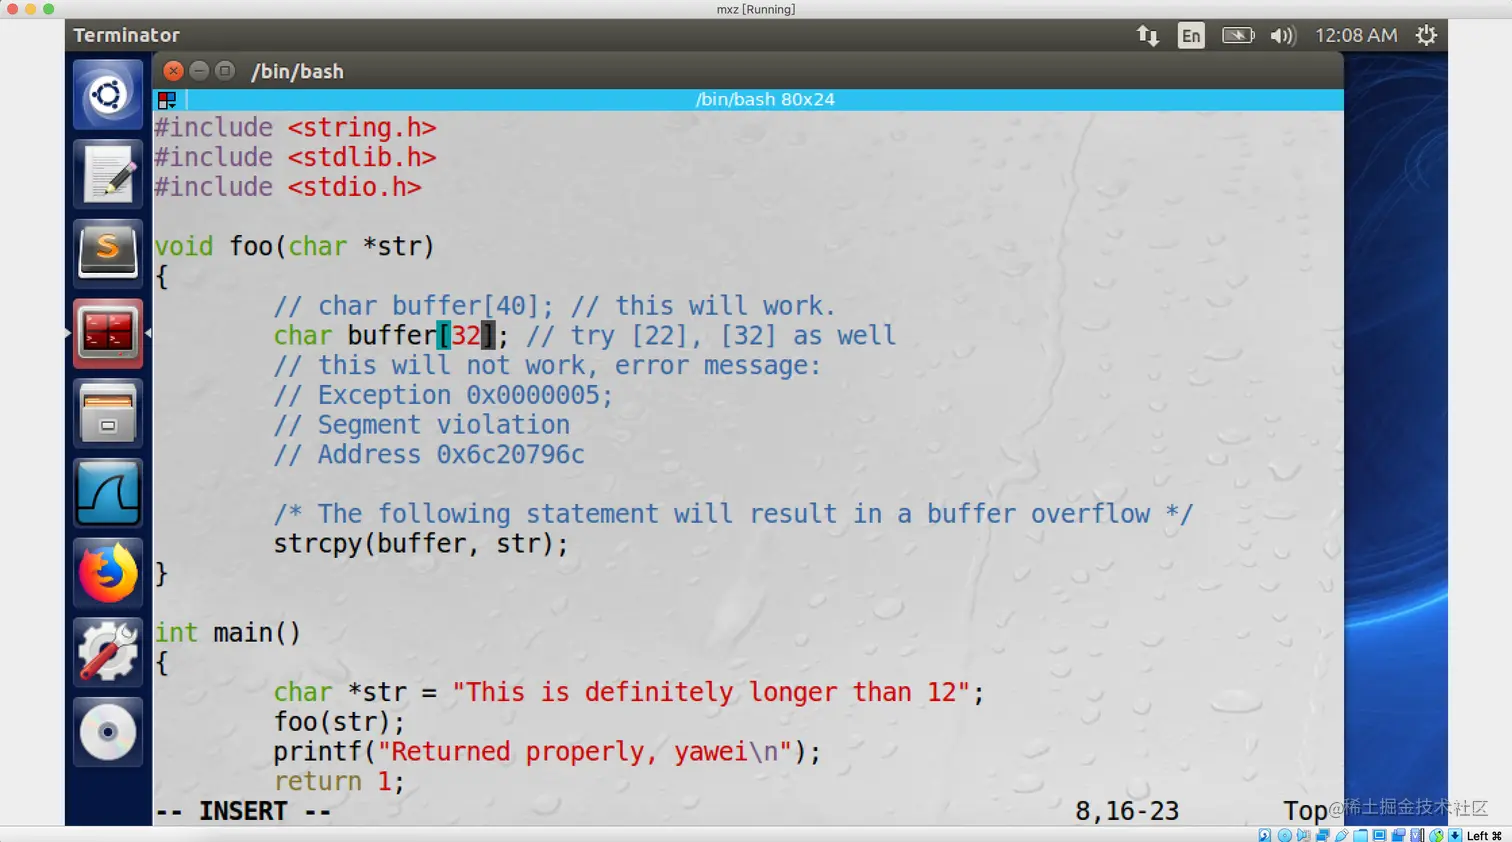Click VirtualBox display status icon

point(1379,835)
